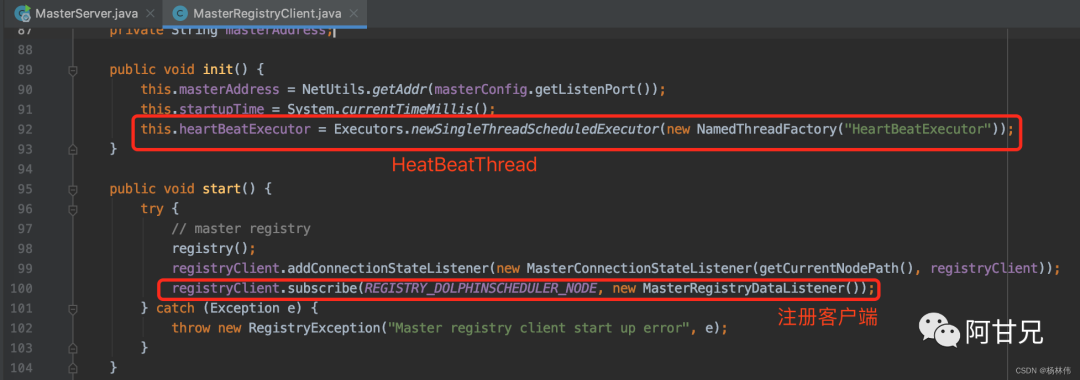Click the MasterRegistryClient.java class file icon
Viewport: 1080px width, 380px height.
(x=180, y=13)
